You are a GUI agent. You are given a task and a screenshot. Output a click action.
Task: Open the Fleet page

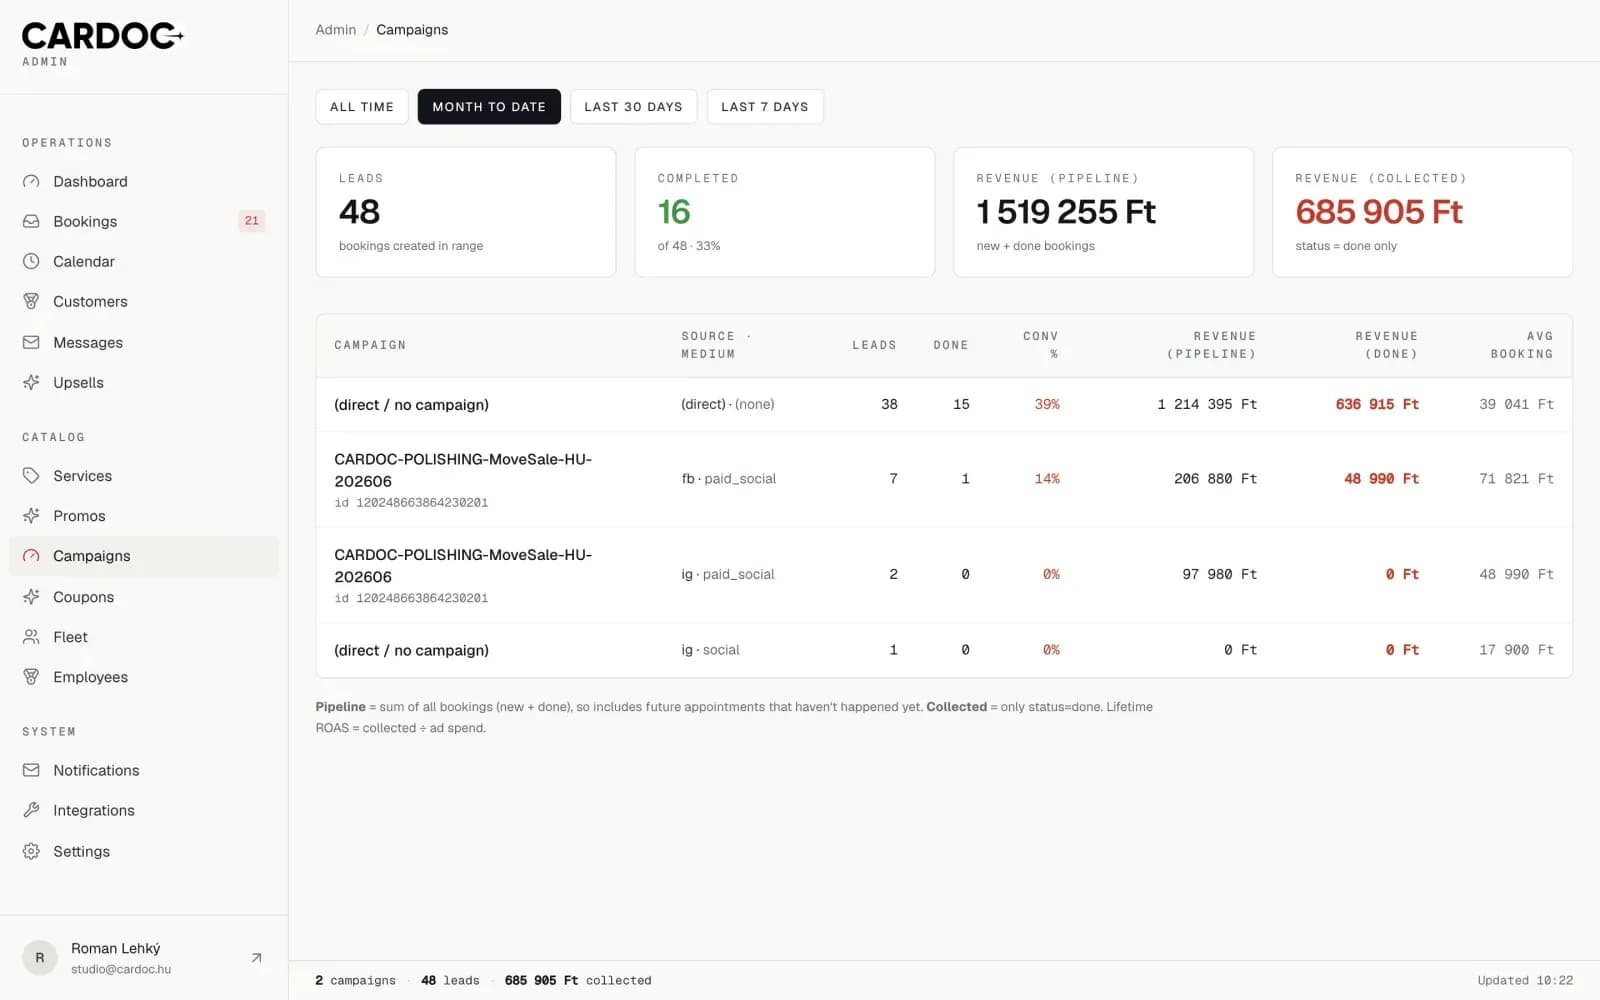pos(144,637)
